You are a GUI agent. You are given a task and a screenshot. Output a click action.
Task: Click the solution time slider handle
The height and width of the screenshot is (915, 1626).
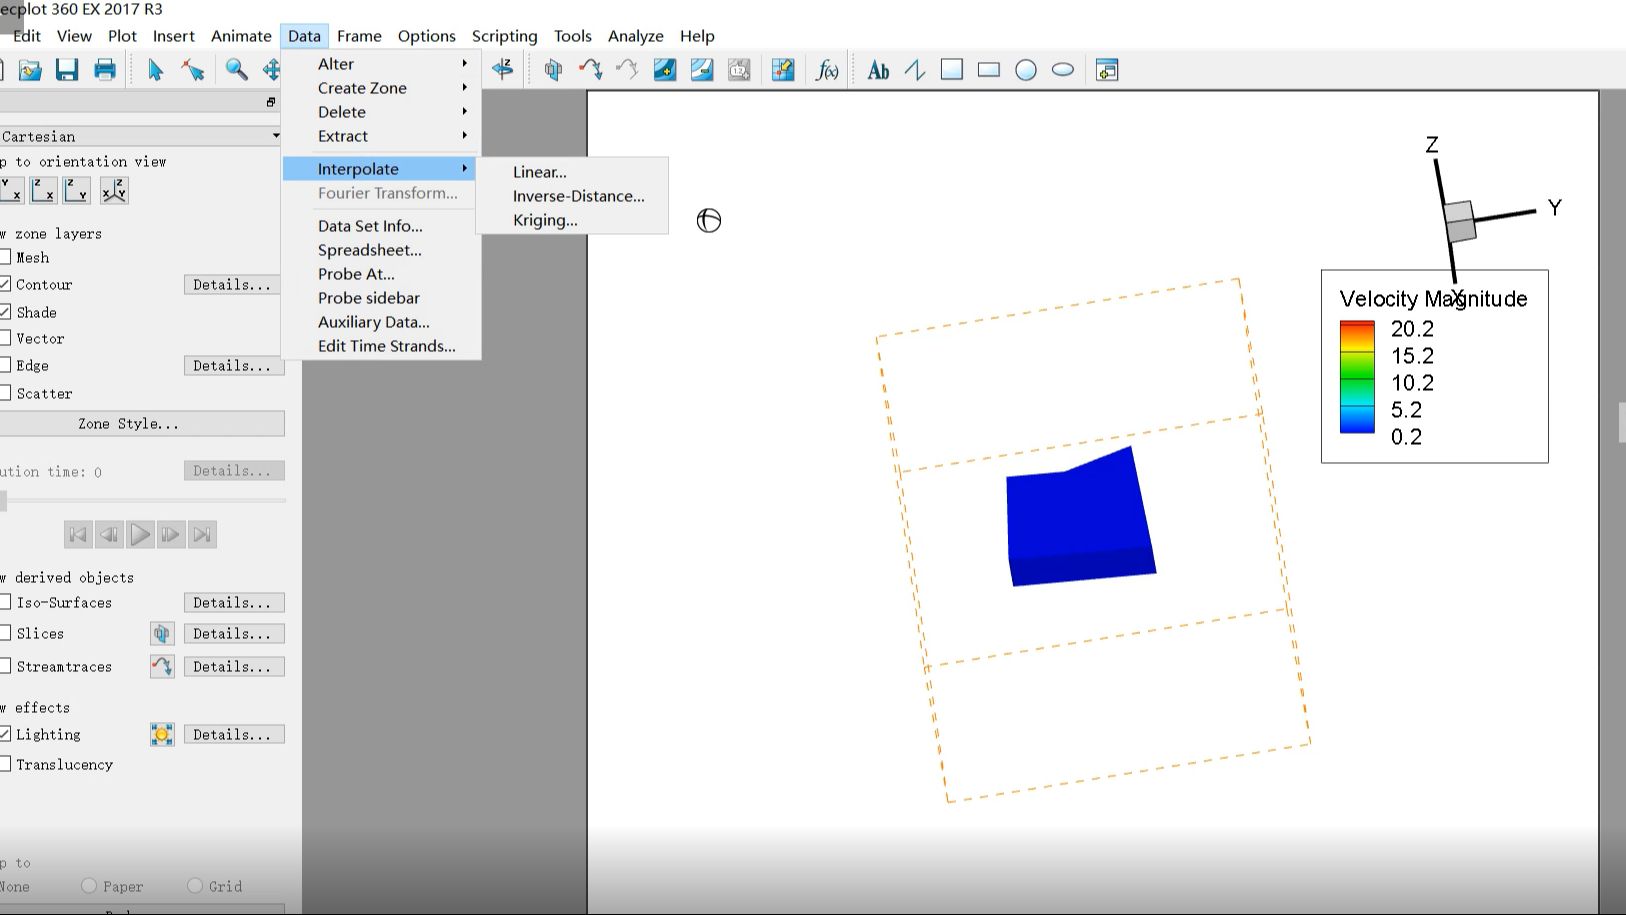tap(3, 501)
